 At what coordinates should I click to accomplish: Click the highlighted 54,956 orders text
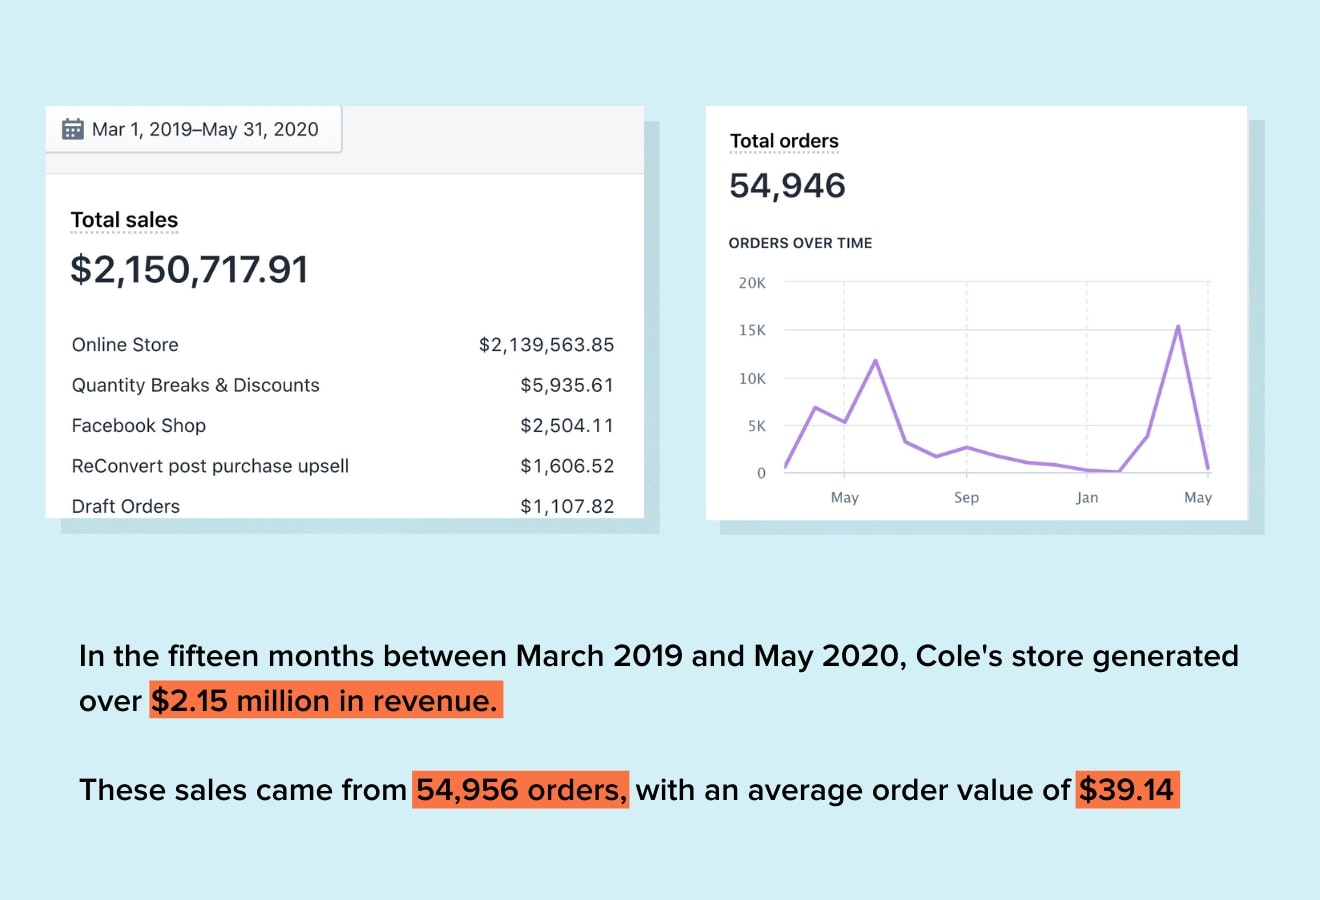520,790
